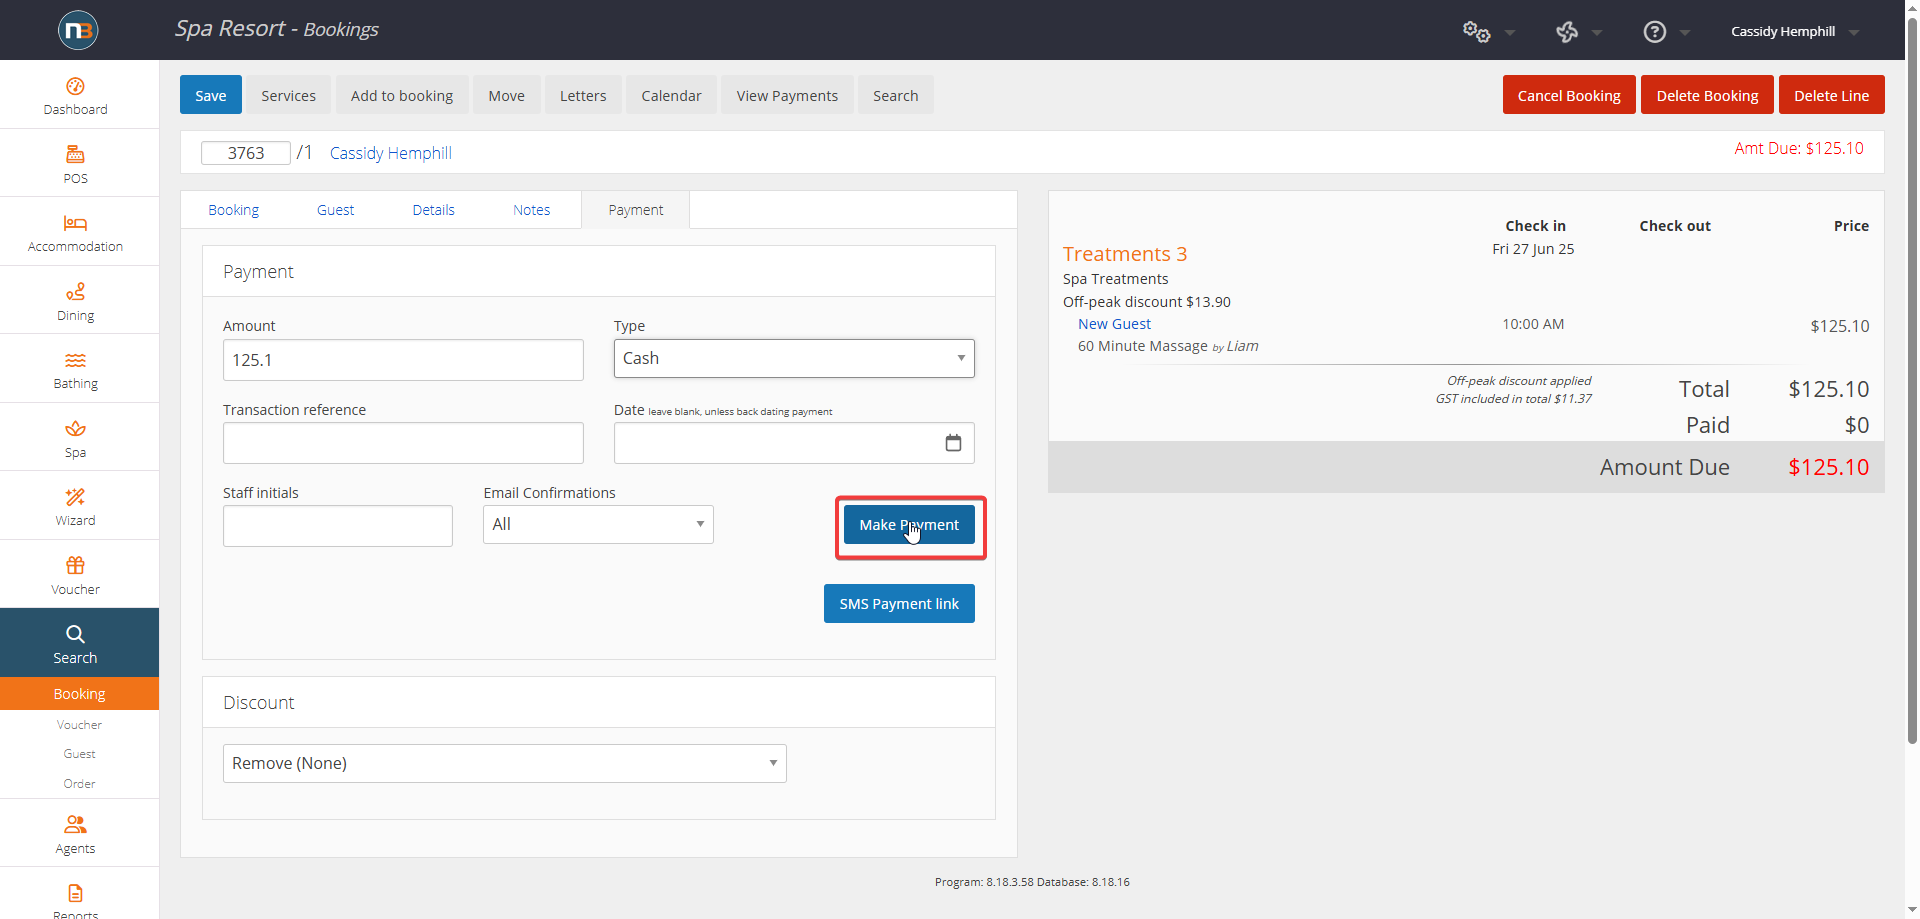Click the red Cancel Booking button
Viewport: 1920px width, 919px height.
pos(1569,95)
